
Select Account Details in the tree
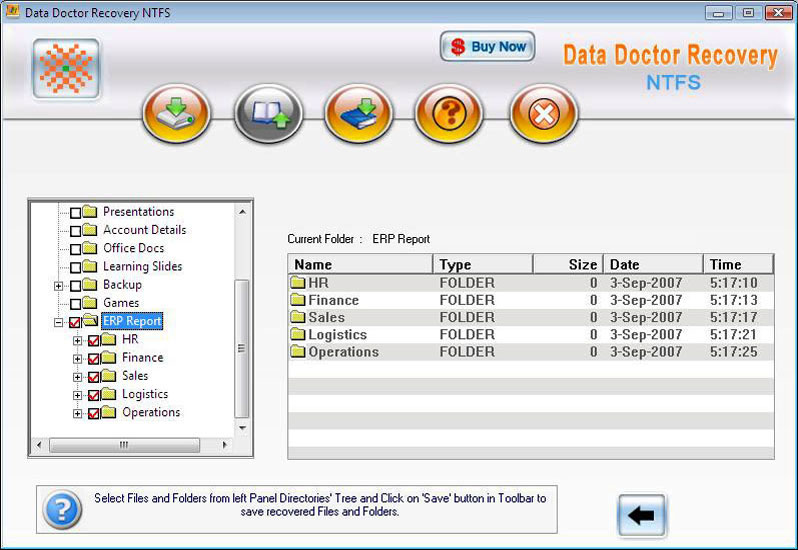tap(145, 230)
